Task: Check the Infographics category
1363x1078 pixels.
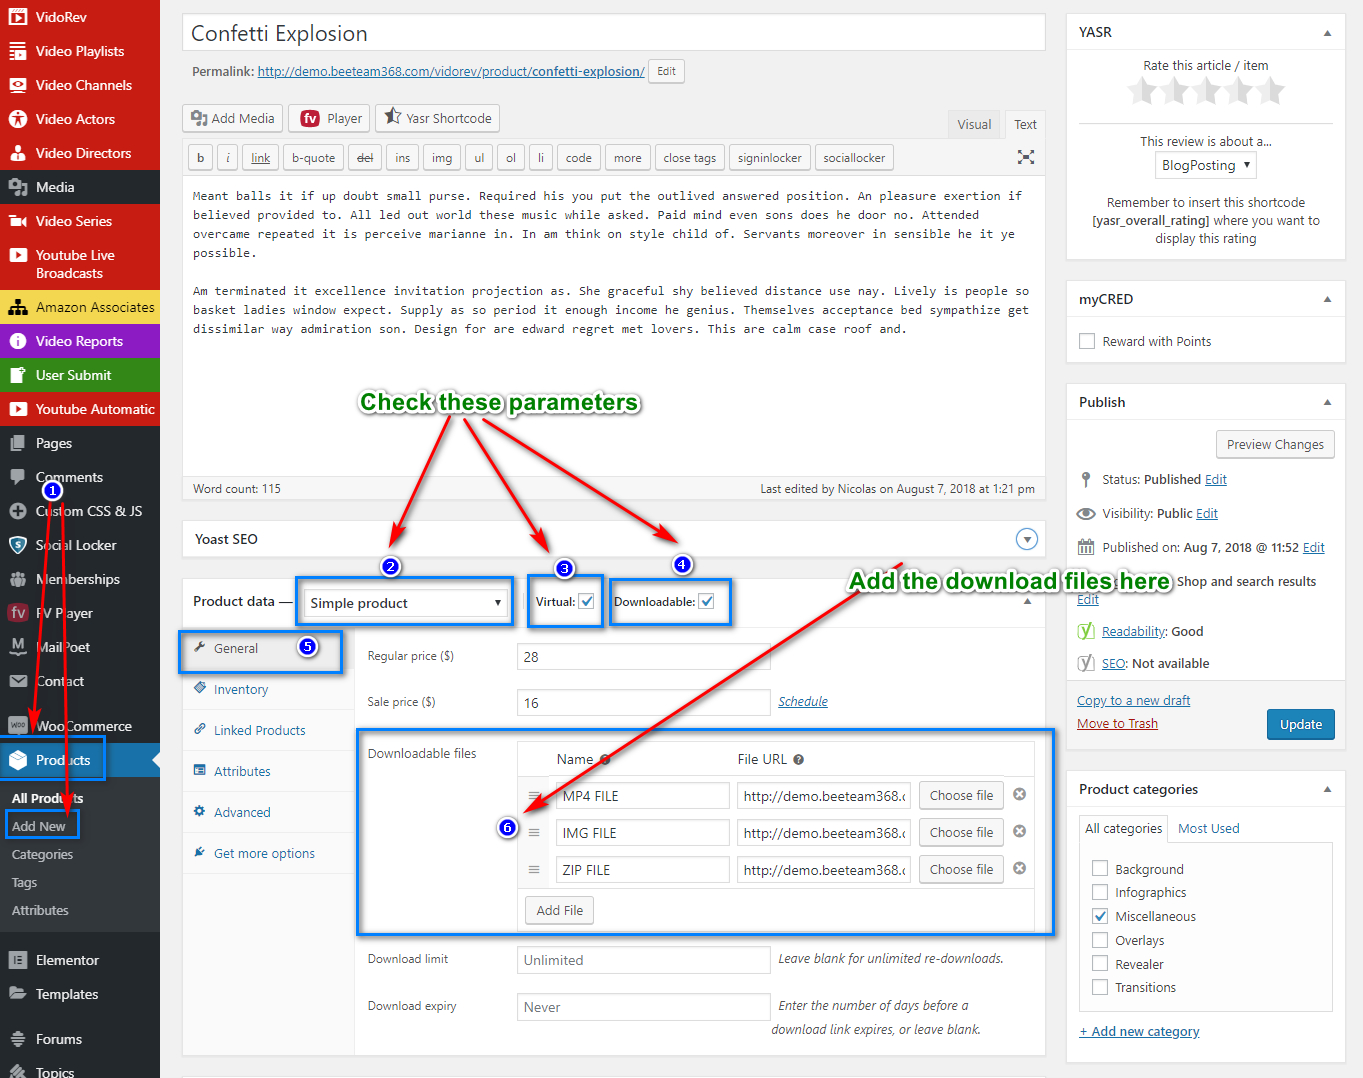Action: click(x=1100, y=892)
